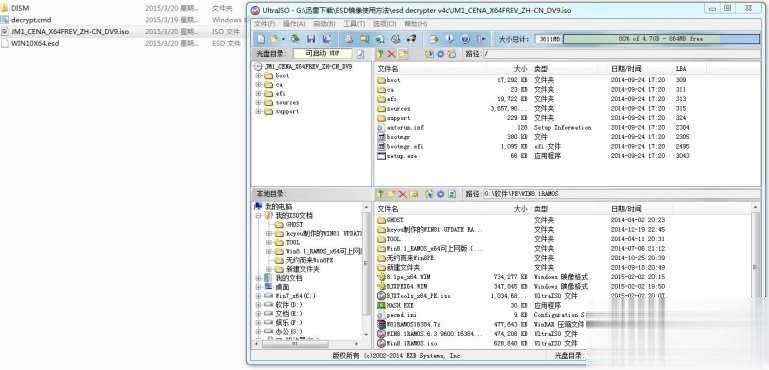769x370 pixels.
Task: Click the capacity bar showing 80% of 4.7GB
Action: tap(661, 39)
